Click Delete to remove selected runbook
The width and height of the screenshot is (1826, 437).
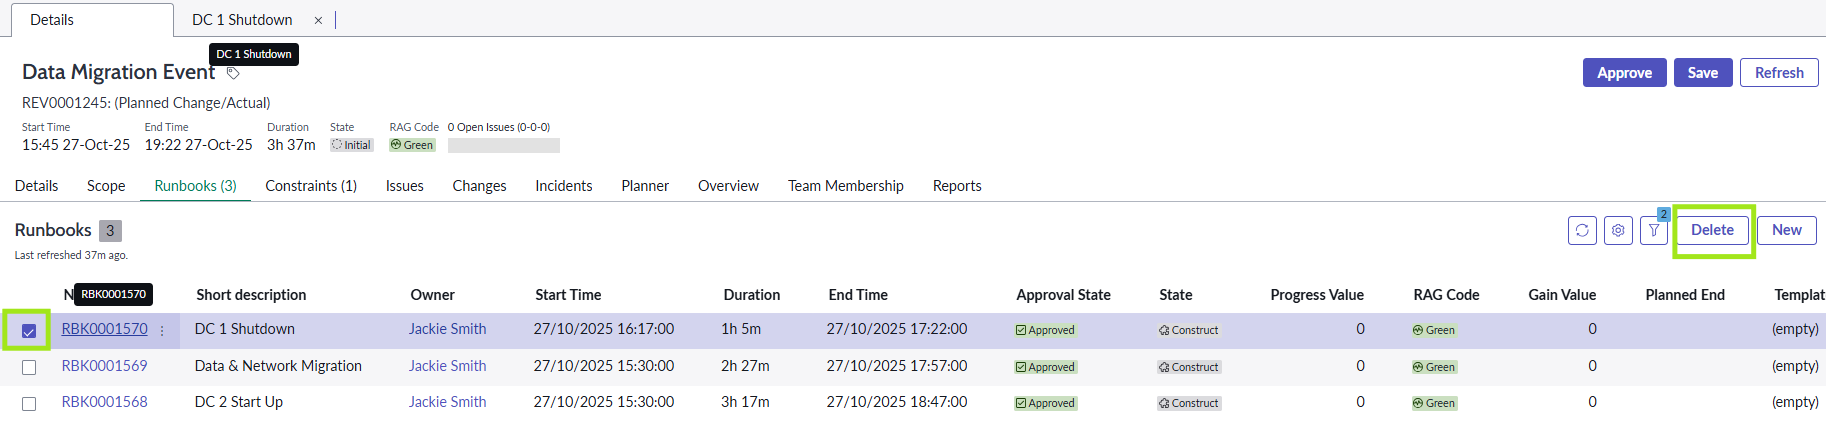pos(1712,230)
